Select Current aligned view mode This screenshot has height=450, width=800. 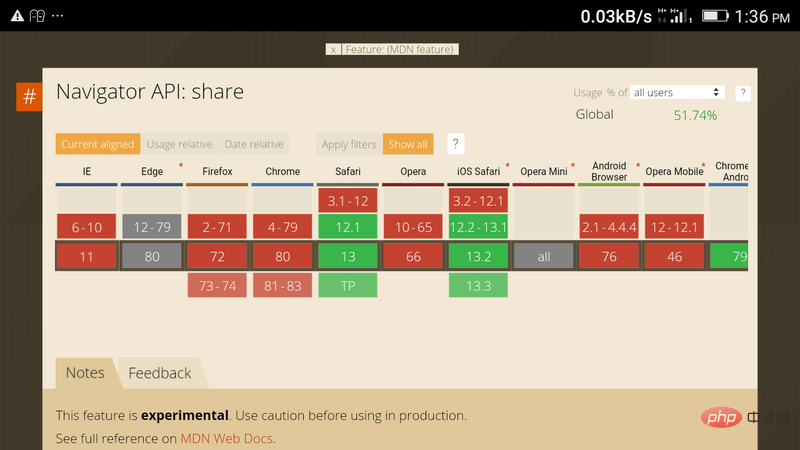click(x=97, y=144)
